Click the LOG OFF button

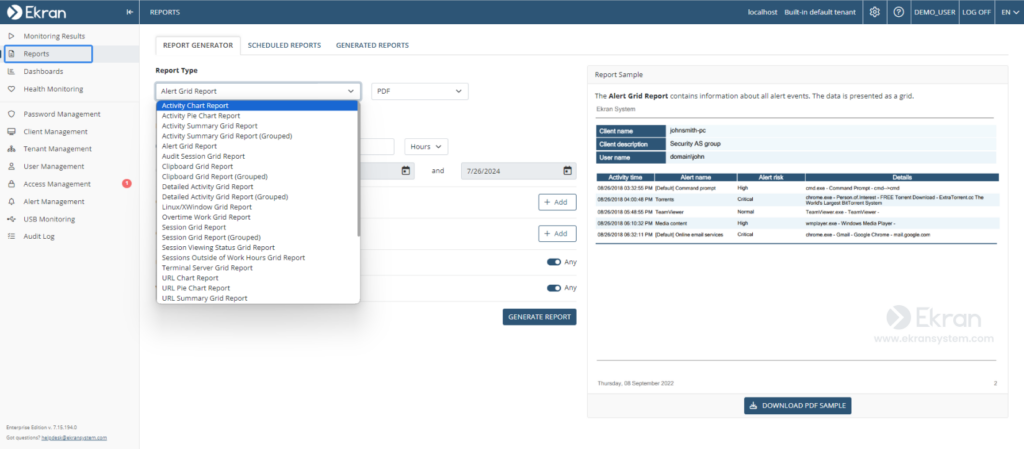coord(976,12)
